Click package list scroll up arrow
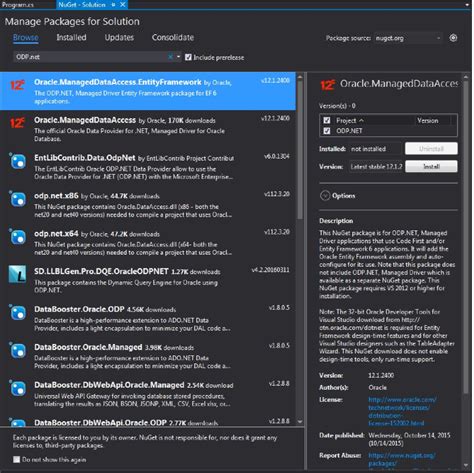The image size is (474, 473). (x=300, y=77)
